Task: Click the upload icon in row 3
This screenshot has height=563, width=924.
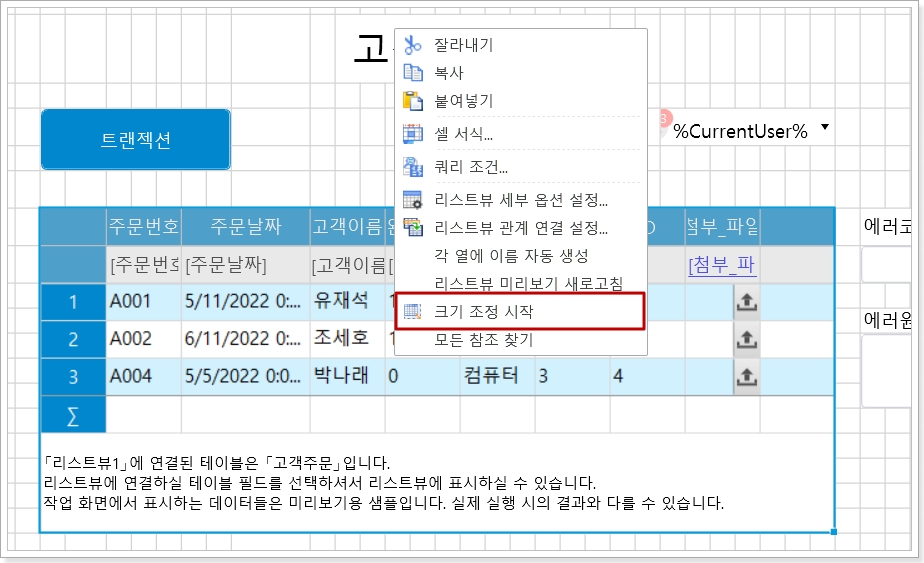Action: click(x=746, y=377)
